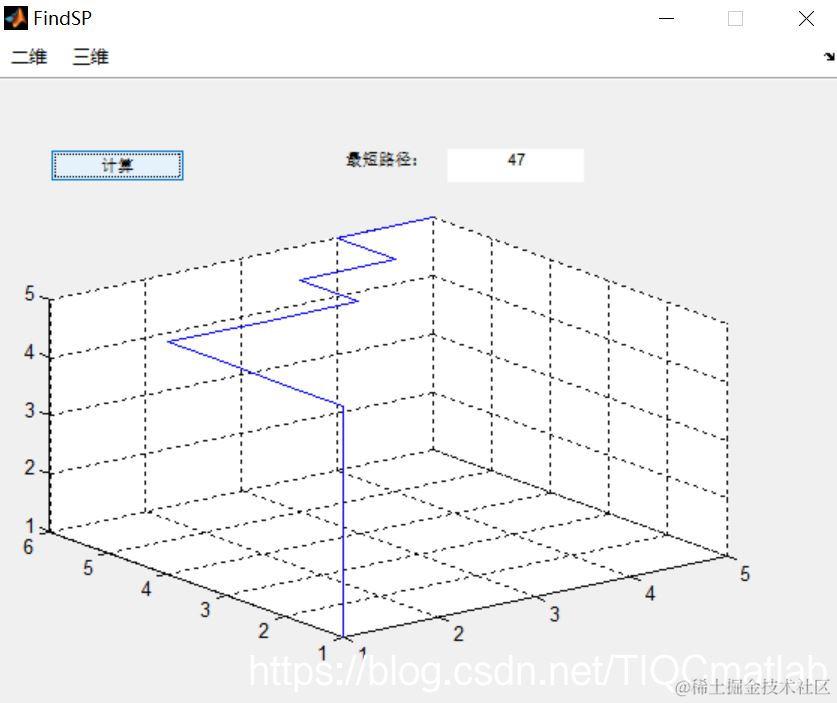Viewport: 837px width, 703px height.
Task: Select the y-axis tick label 6
Action: click(x=26, y=548)
